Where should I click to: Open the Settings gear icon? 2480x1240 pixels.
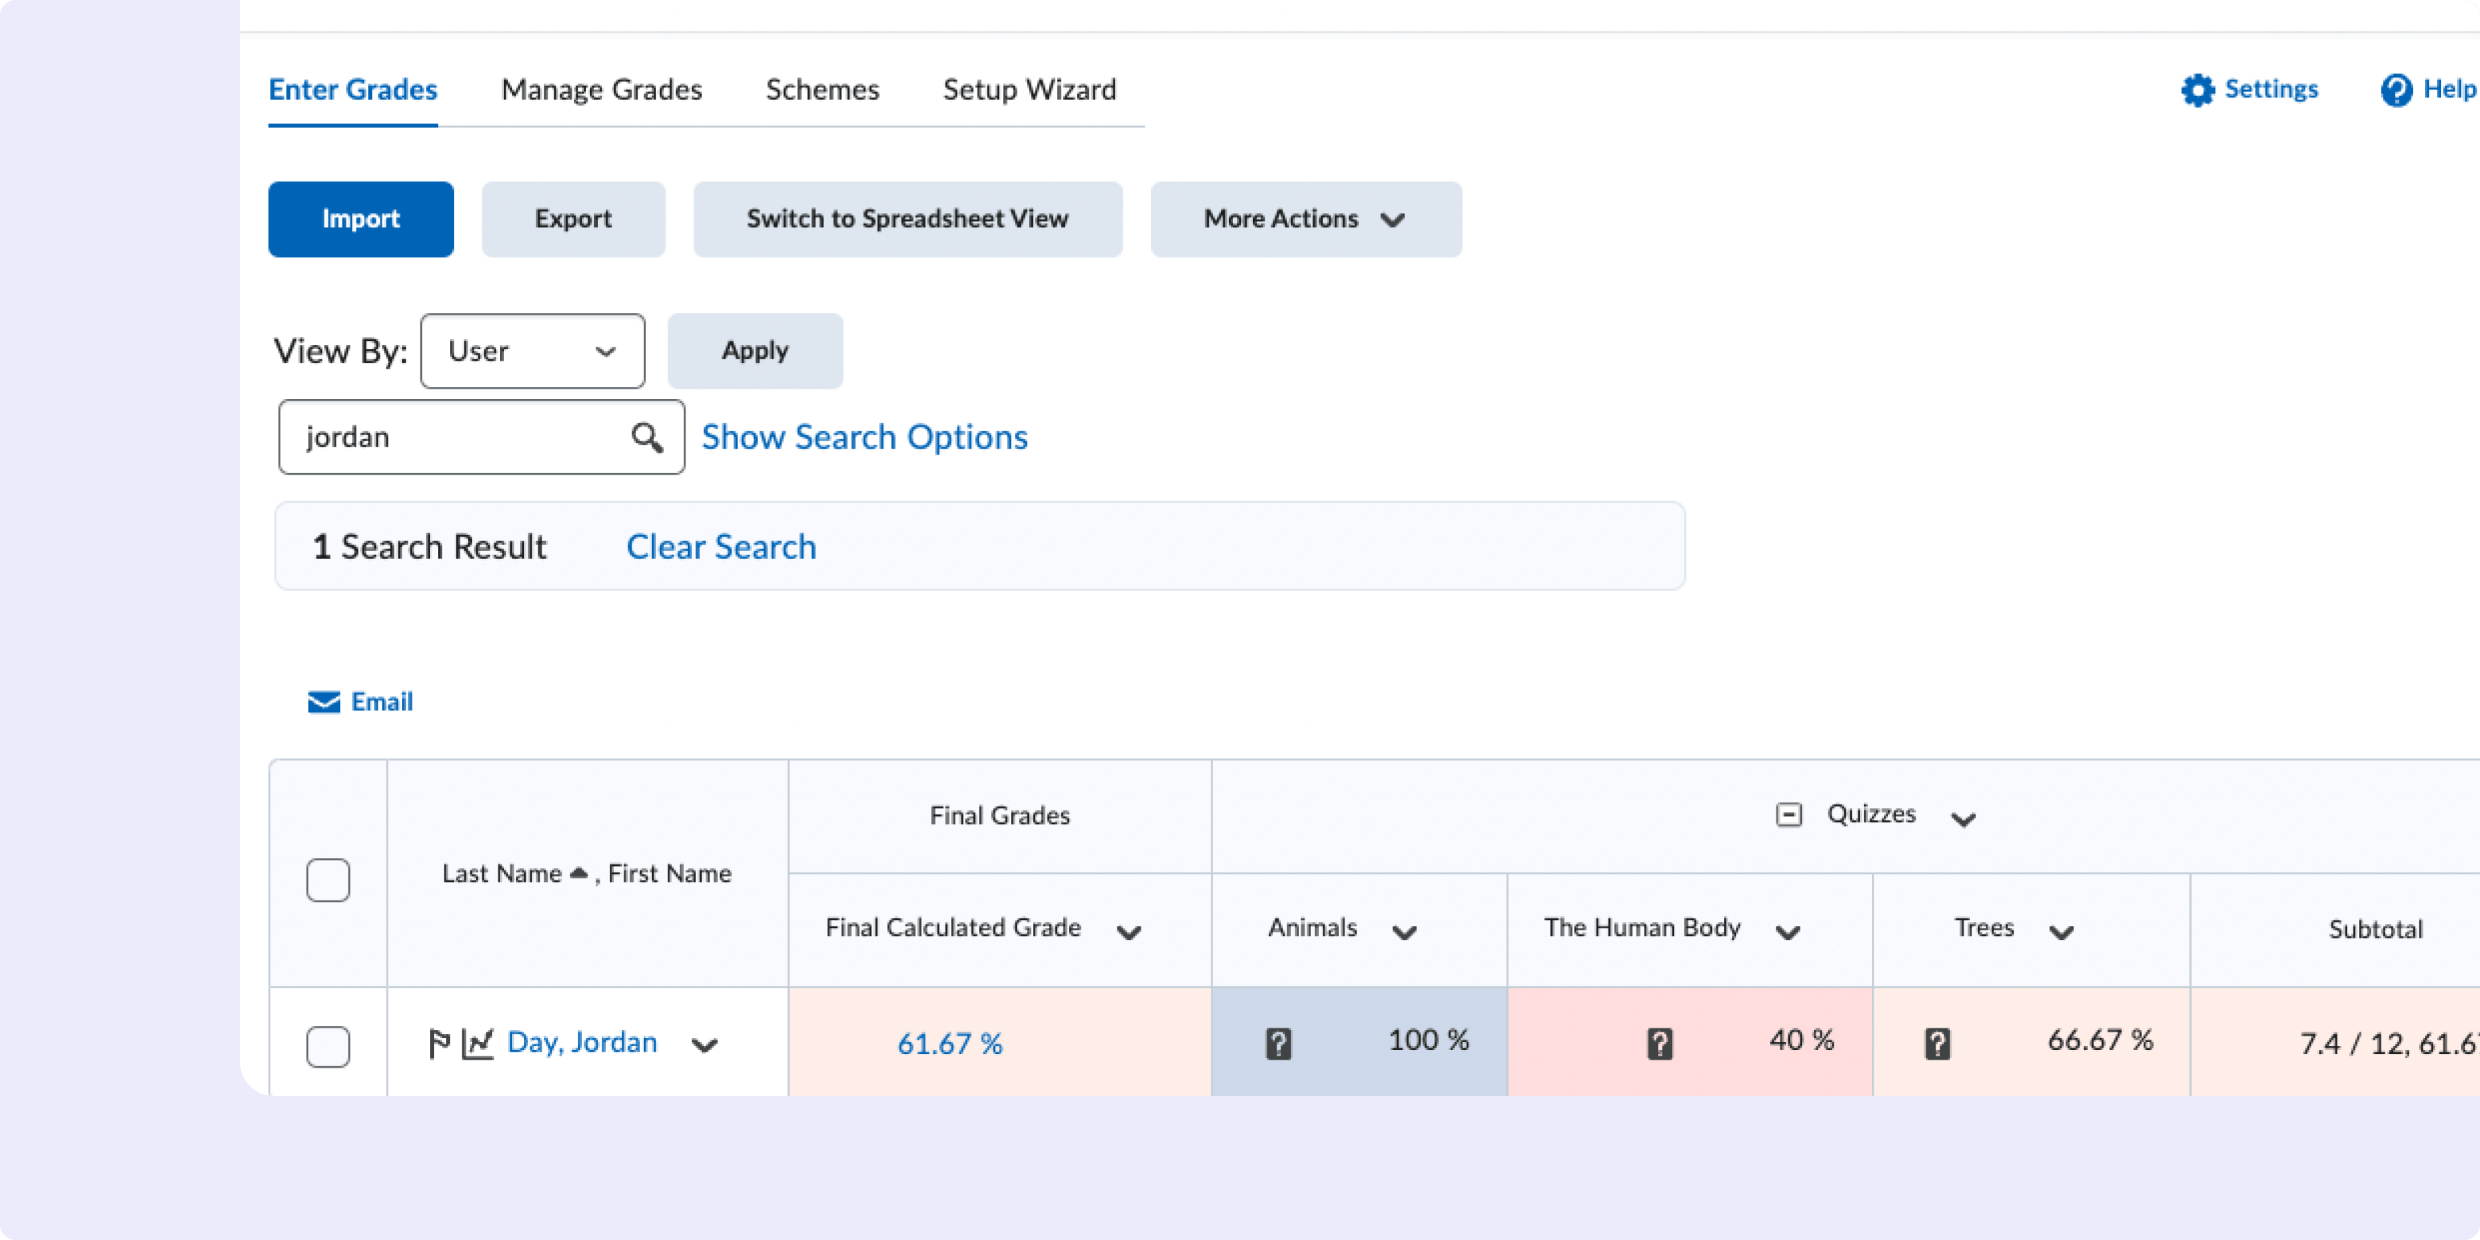click(x=2198, y=89)
